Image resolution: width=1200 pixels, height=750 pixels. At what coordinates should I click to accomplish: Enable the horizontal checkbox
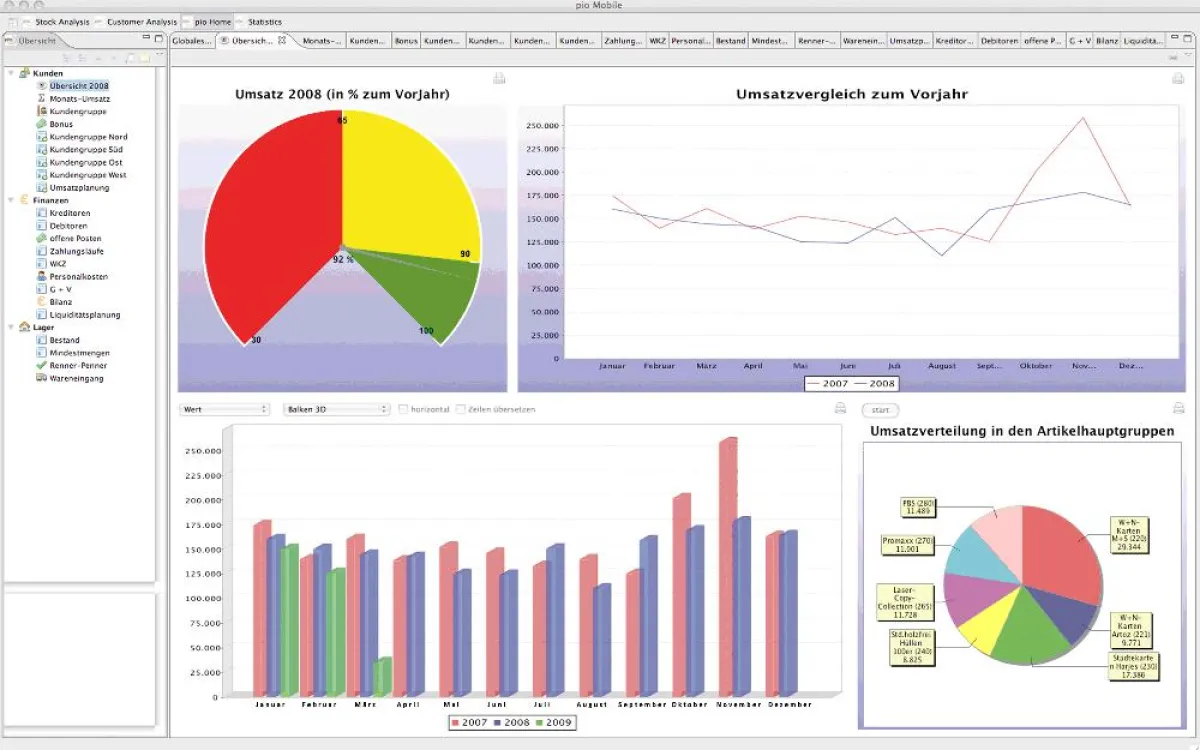403,409
